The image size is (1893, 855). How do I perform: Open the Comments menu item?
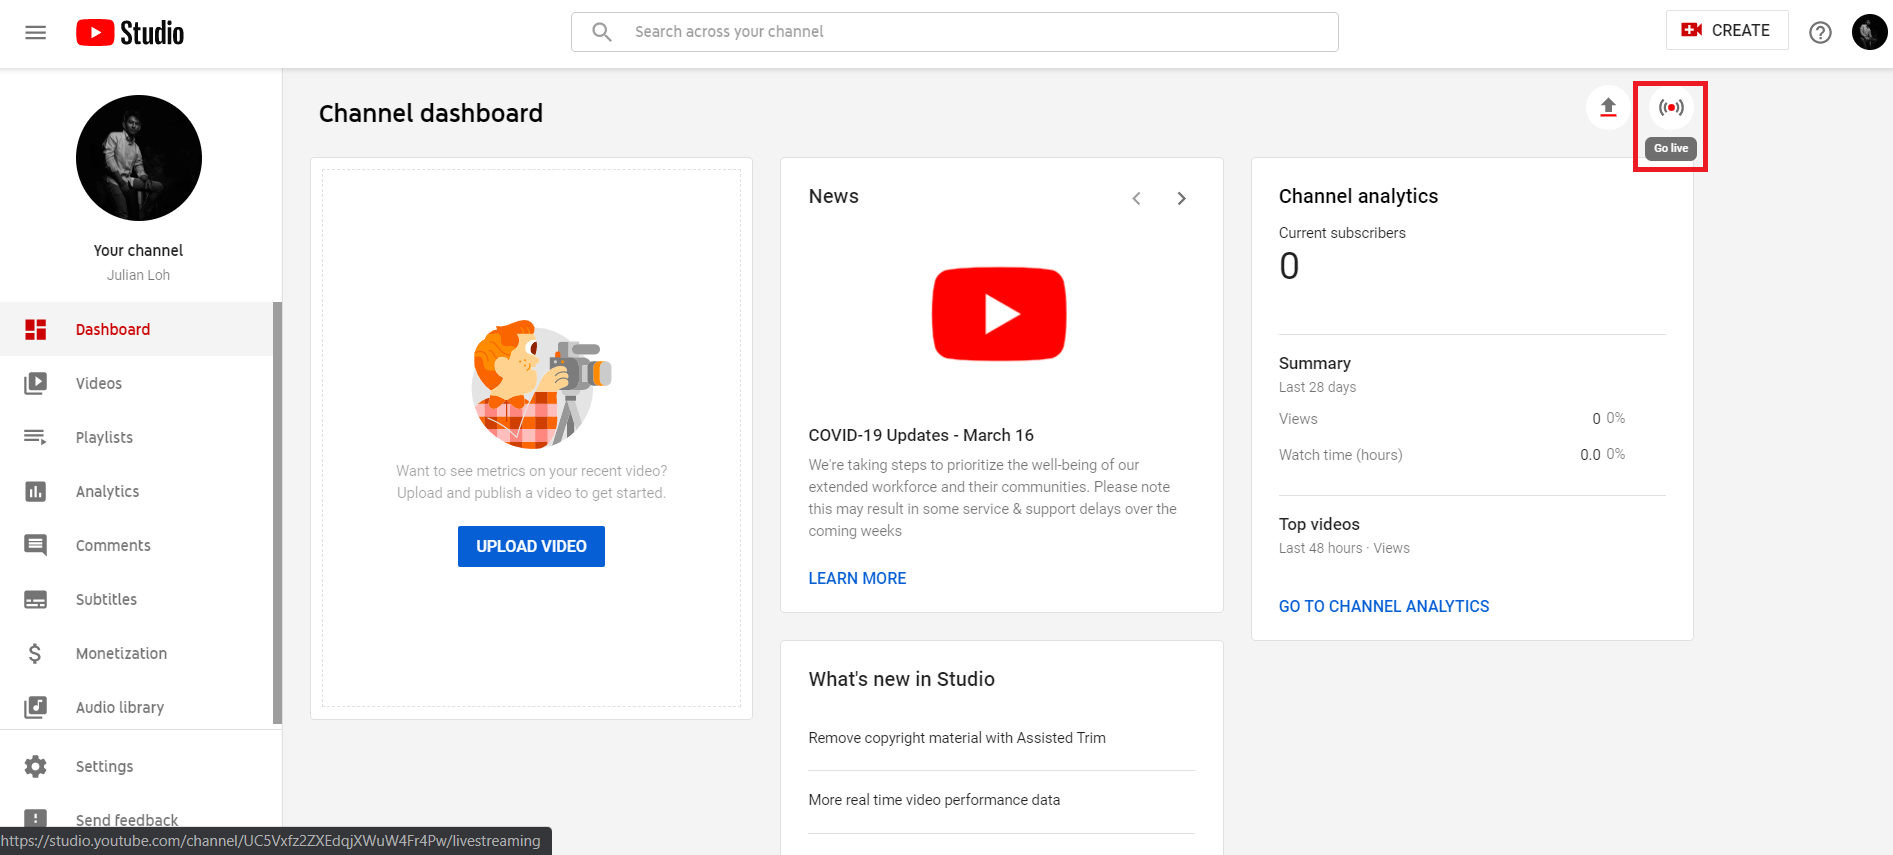click(x=137, y=545)
